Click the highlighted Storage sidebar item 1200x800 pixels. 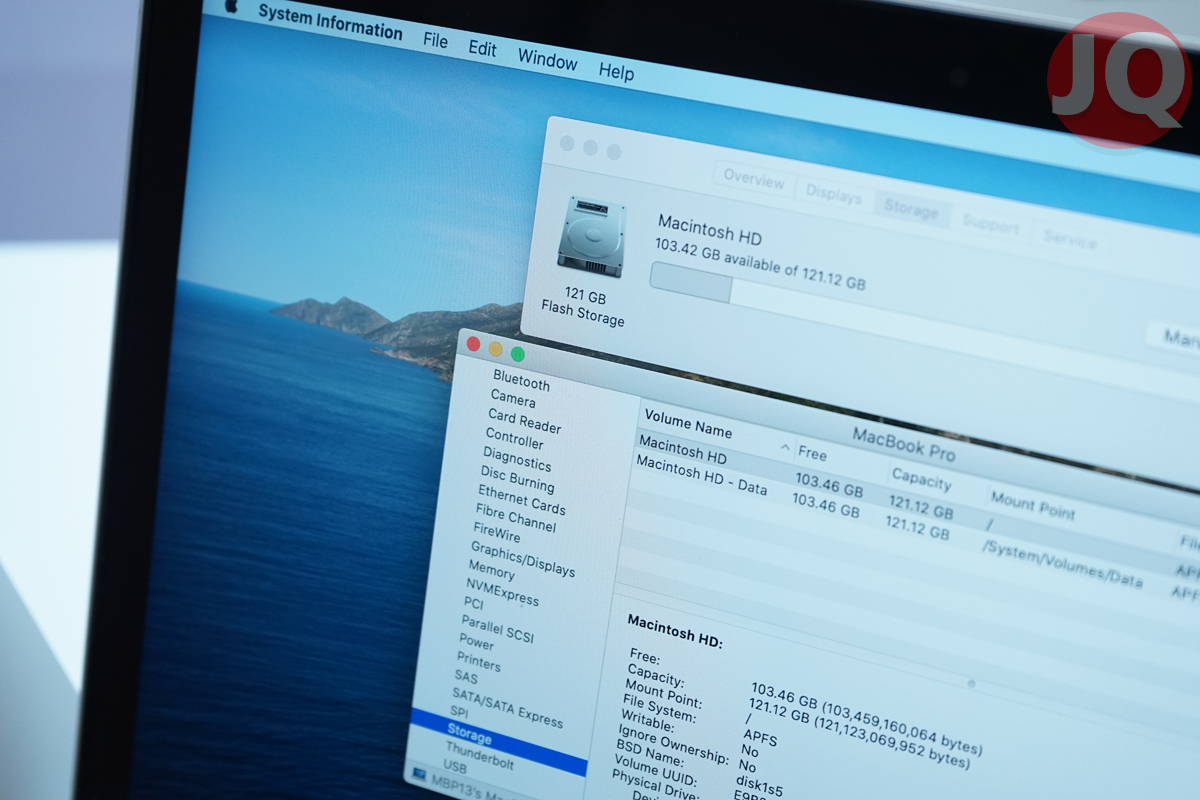coord(500,744)
